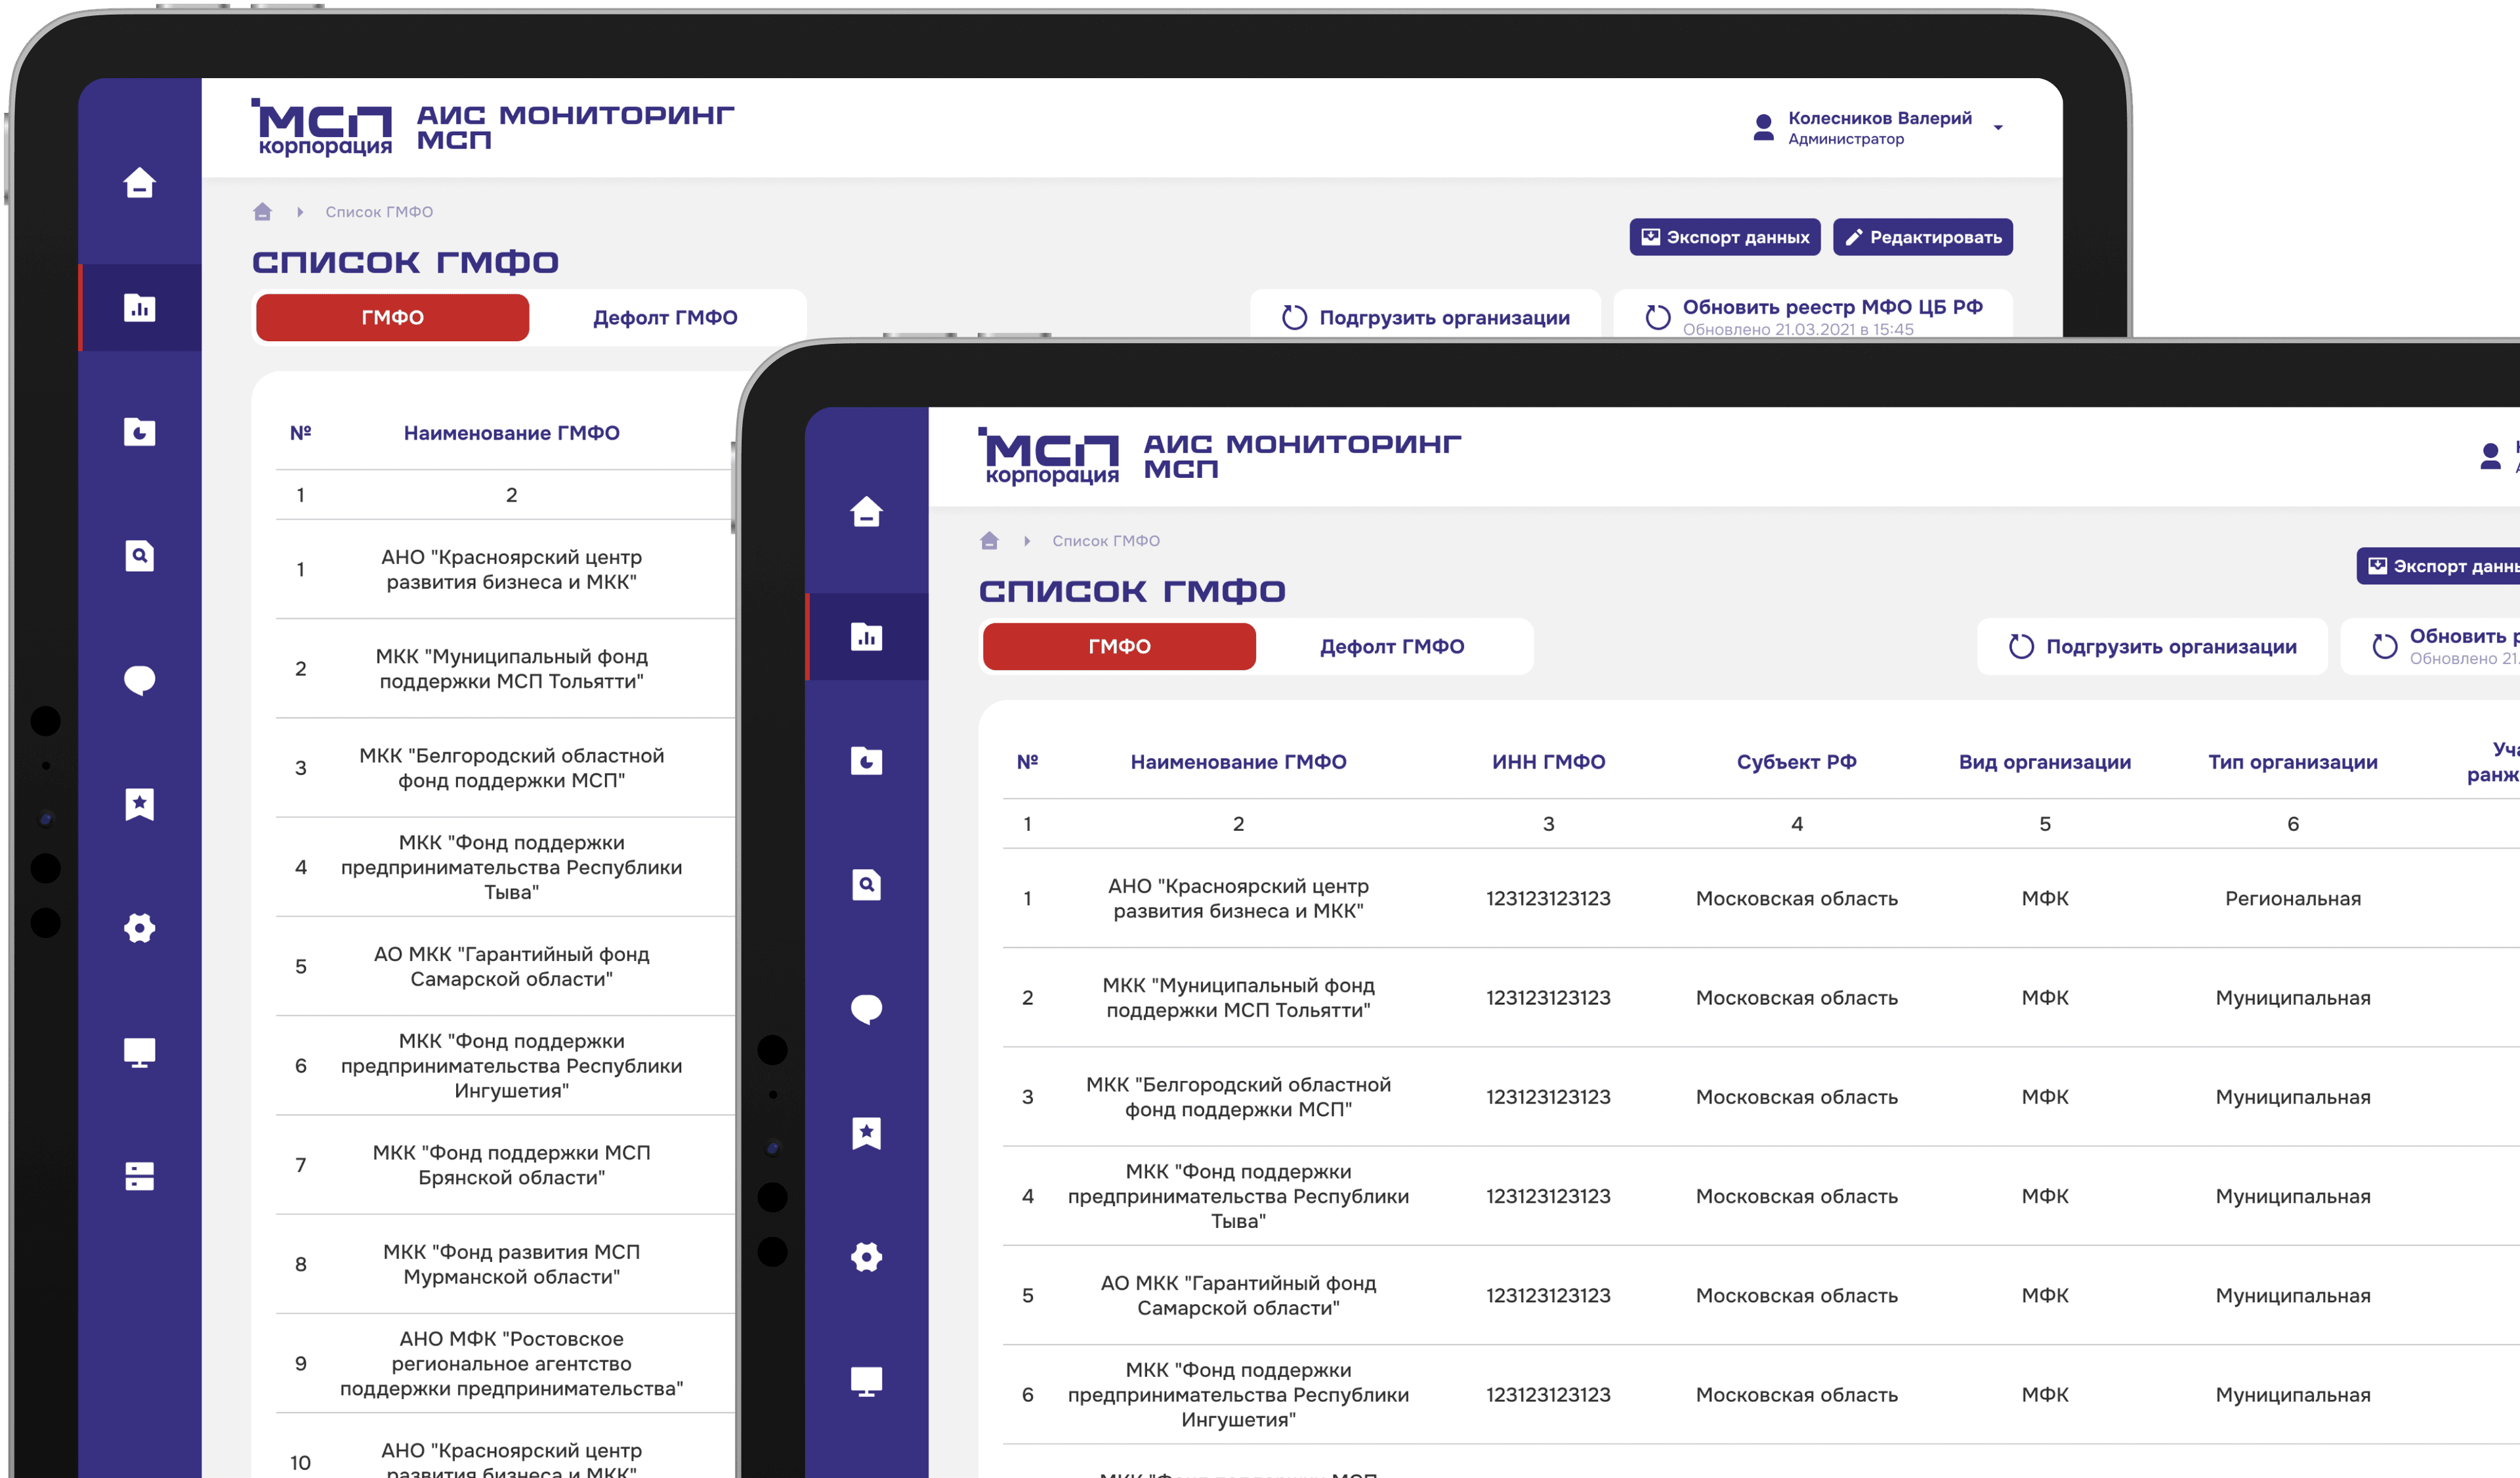Click breadcrumb home icon in front tablet

pos(989,540)
